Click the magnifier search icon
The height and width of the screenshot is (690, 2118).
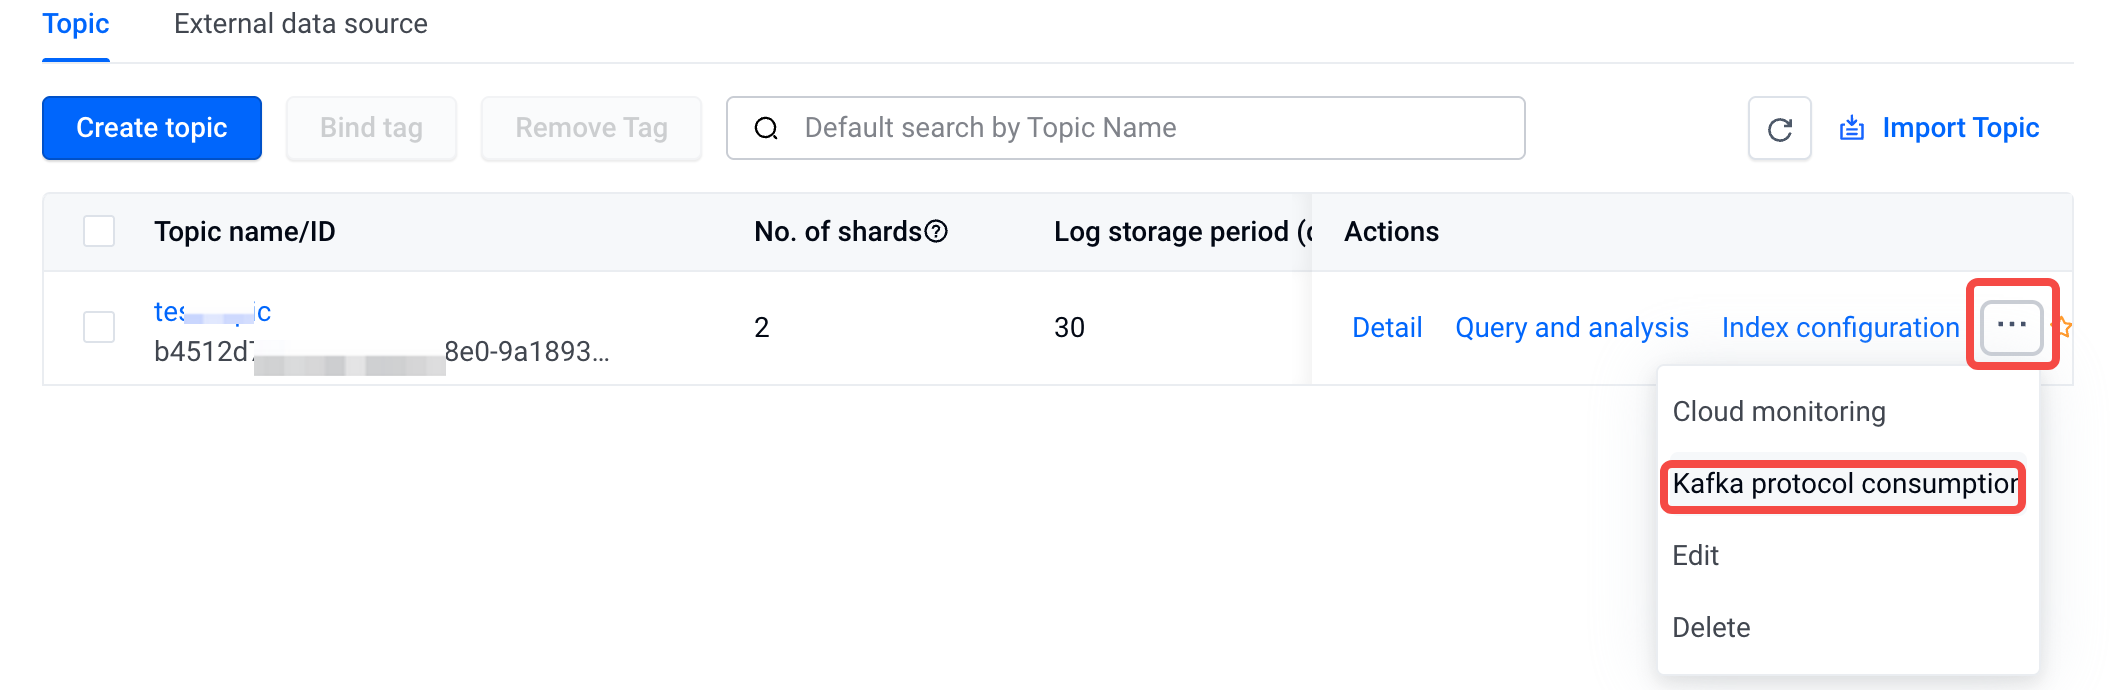(766, 128)
